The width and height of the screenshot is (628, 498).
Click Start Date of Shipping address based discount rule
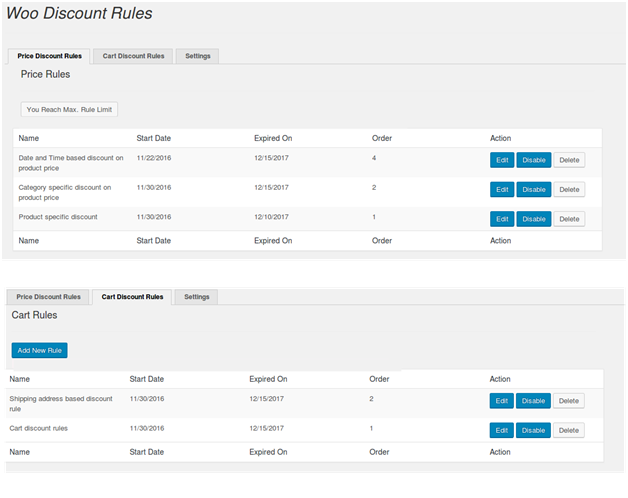[x=147, y=399]
